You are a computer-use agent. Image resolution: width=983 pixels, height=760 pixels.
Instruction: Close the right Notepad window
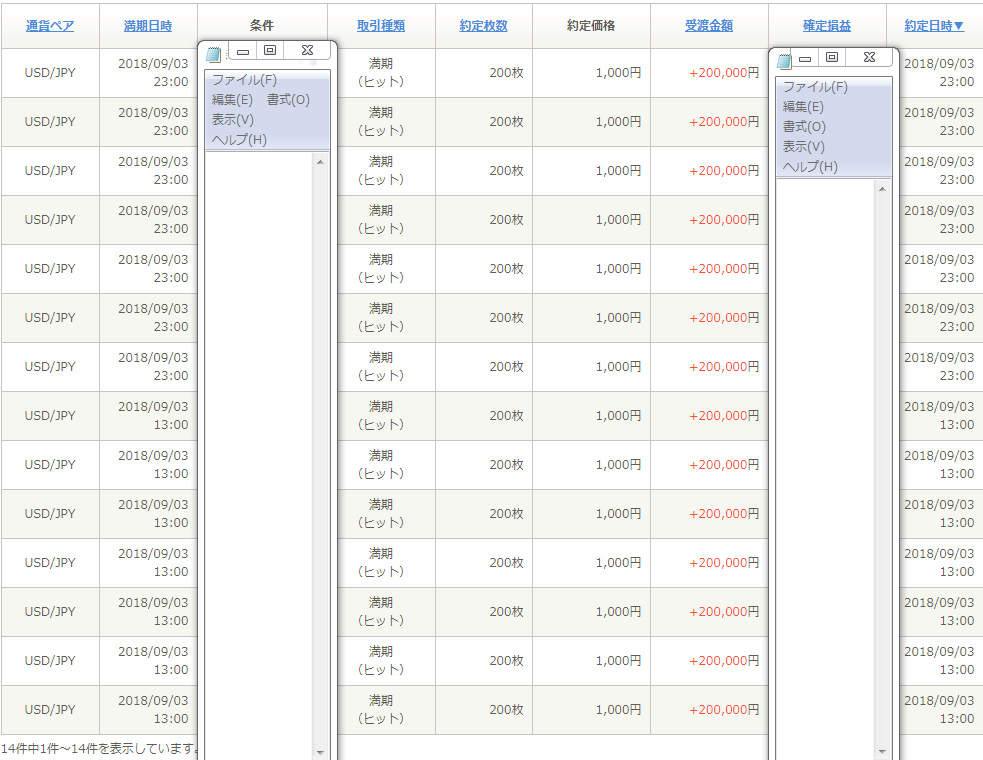pos(869,57)
